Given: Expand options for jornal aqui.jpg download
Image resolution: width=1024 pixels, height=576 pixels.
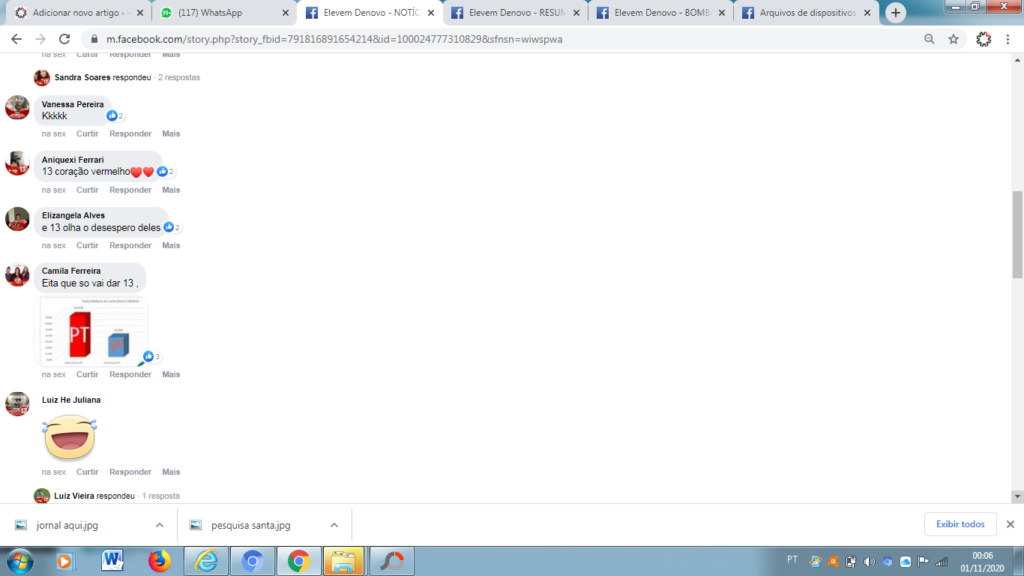Looking at the screenshot, I should [x=159, y=525].
